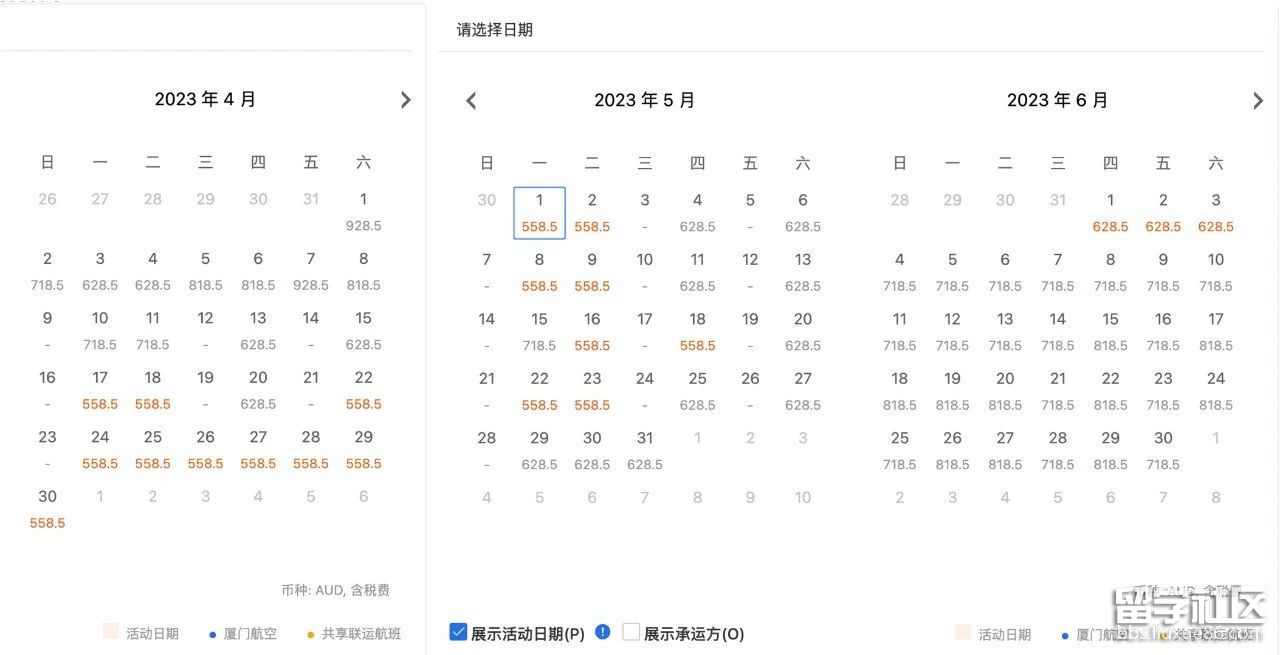Pick May 27 priced 628.5
The height and width of the screenshot is (655, 1280).
pyautogui.click(x=803, y=391)
